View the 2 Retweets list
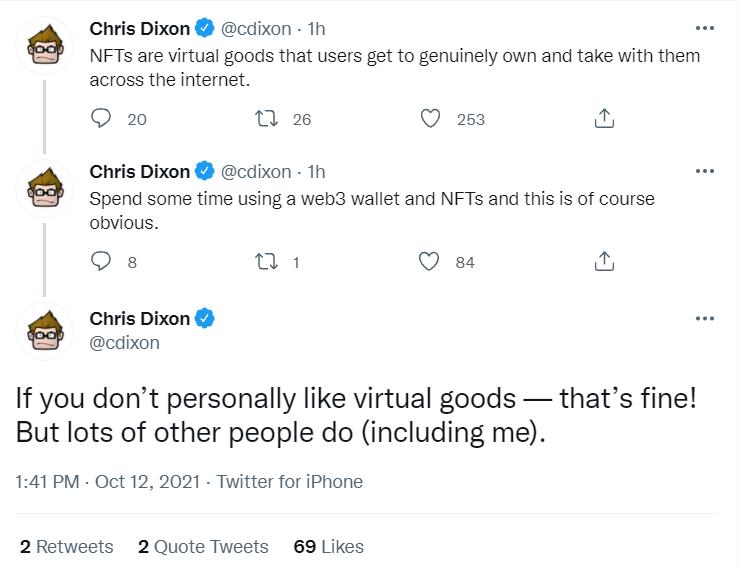The height and width of the screenshot is (569, 753). [67, 546]
